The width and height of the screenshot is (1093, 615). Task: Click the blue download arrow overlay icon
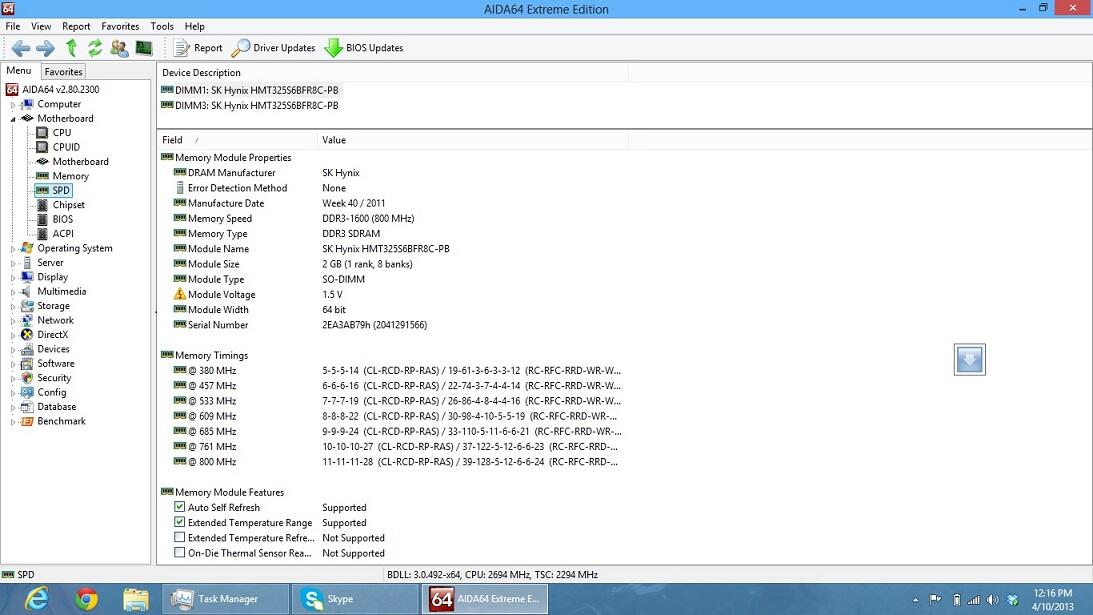tap(970, 360)
